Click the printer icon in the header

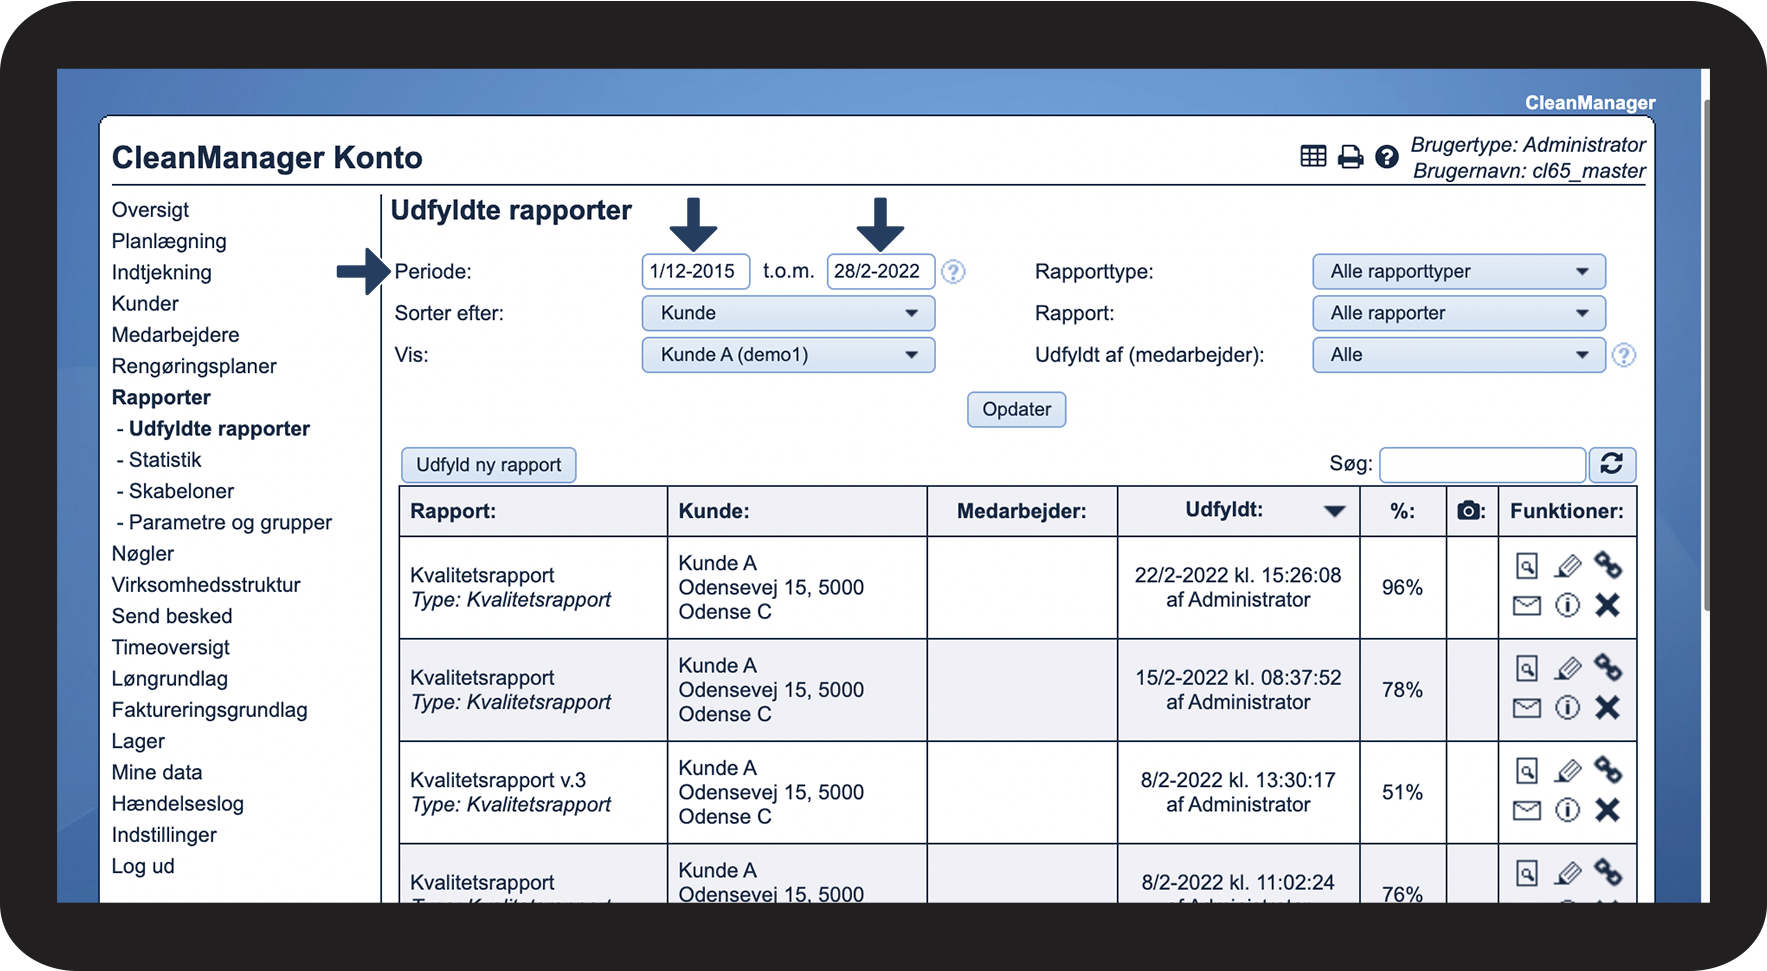[1350, 157]
